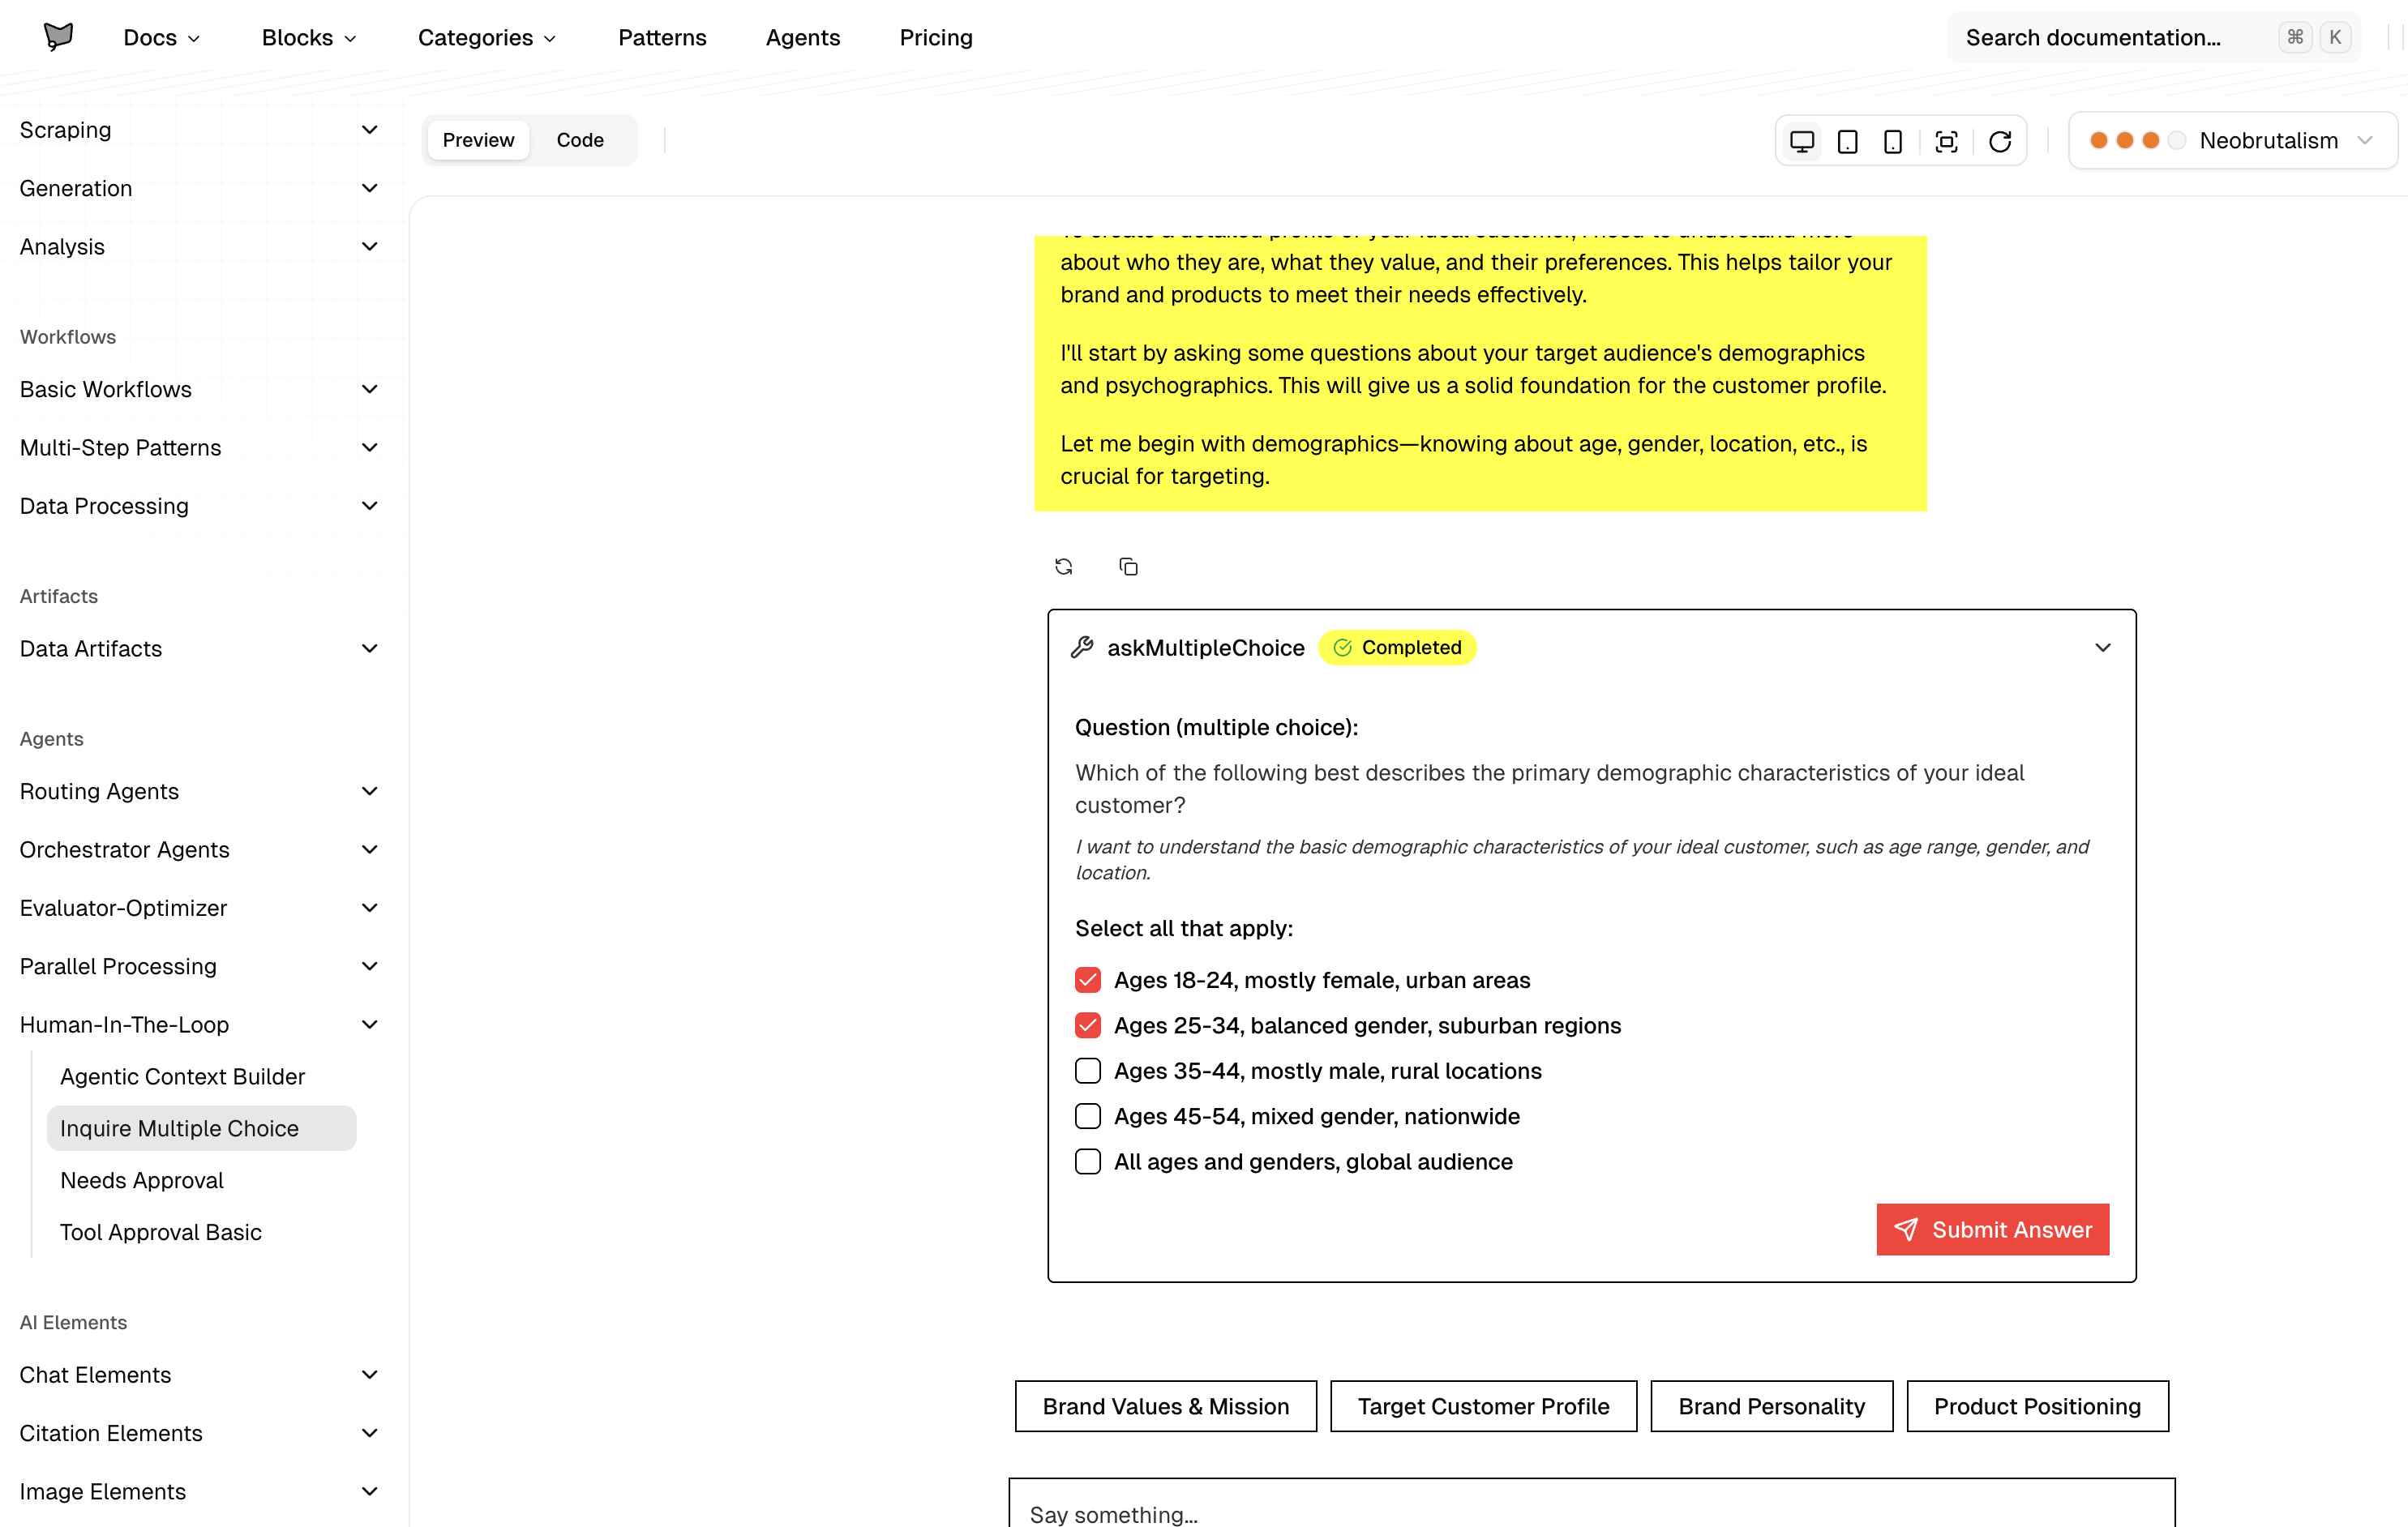Expand the Generation sidebar section
The image size is (2408, 1527).
[199, 188]
